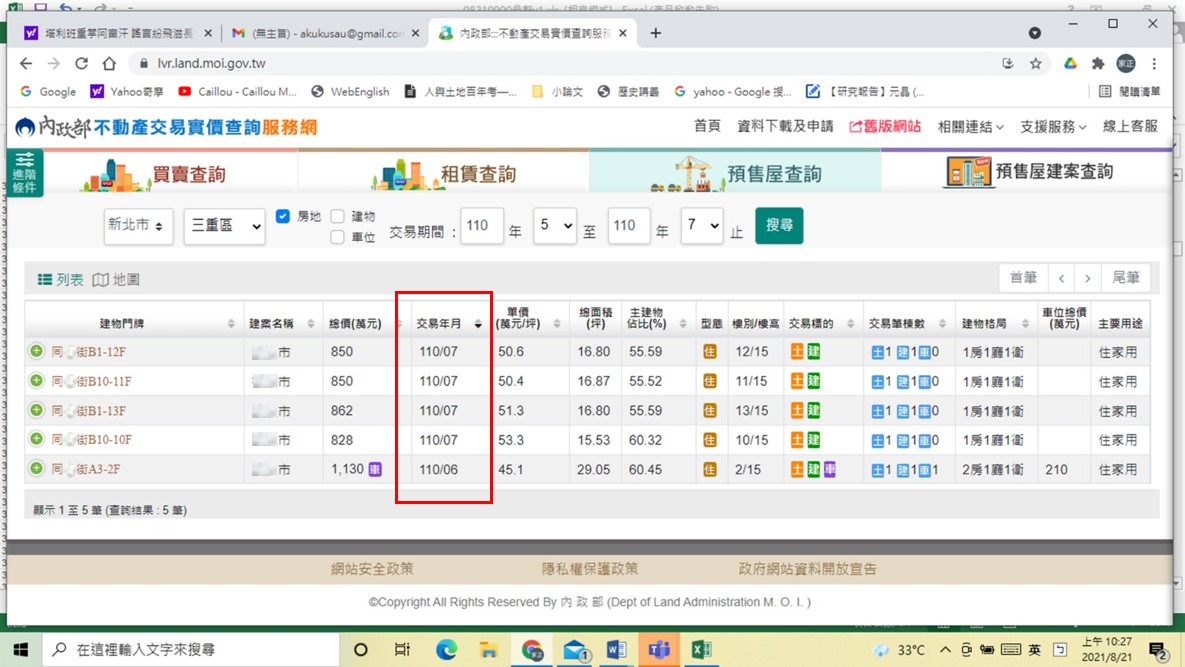Open the 進階條件 advanced filter panel

pyautogui.click(x=24, y=173)
